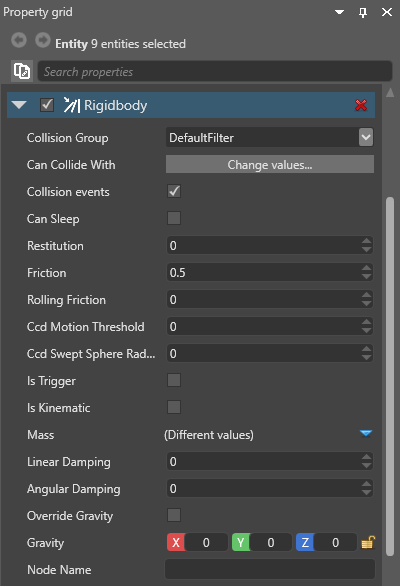
Task: Decrease Friction with the down arrow
Action: pos(367,277)
